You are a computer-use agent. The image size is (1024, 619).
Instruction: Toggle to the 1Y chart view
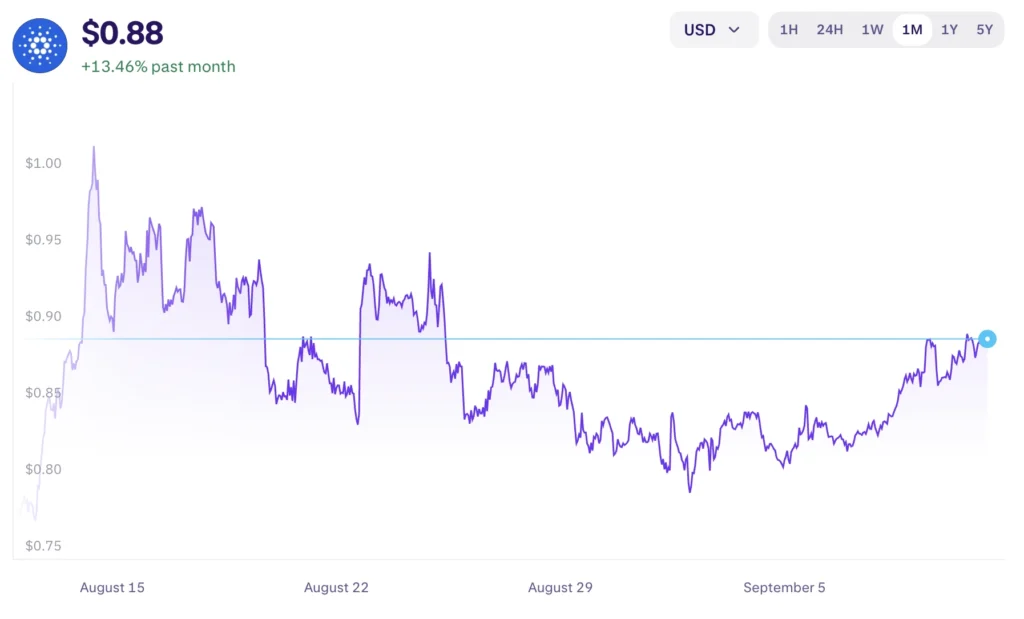[949, 30]
